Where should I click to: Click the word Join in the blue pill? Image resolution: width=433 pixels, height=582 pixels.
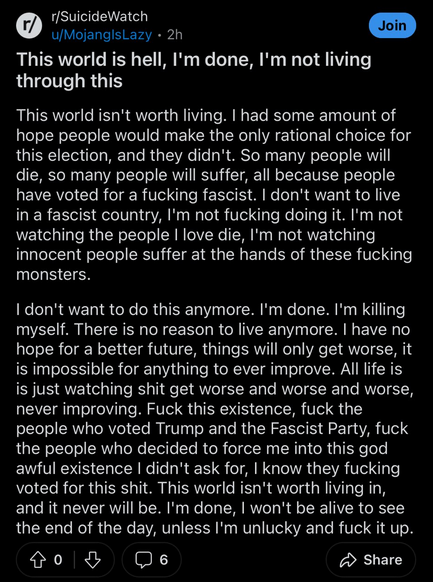pyautogui.click(x=392, y=26)
